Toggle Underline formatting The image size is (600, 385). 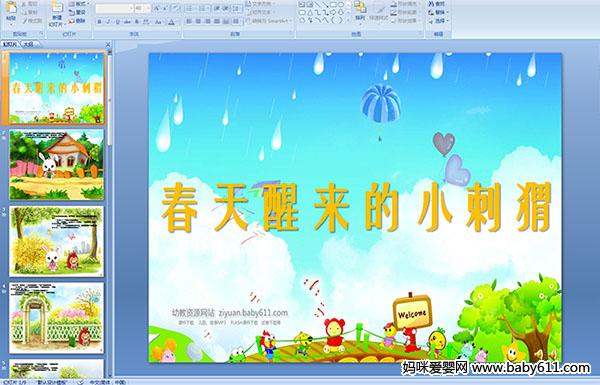[x=117, y=22]
